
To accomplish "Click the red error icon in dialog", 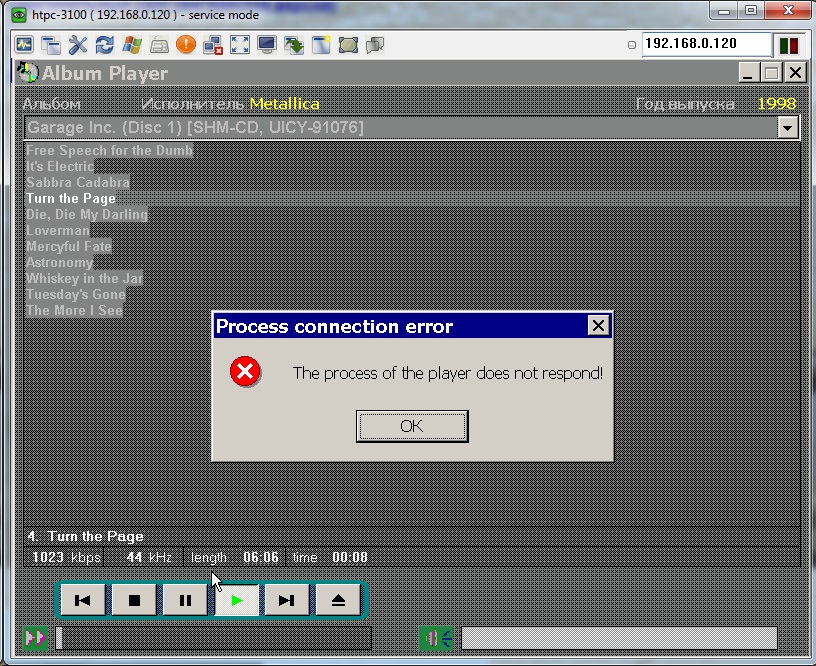I will click(245, 372).
